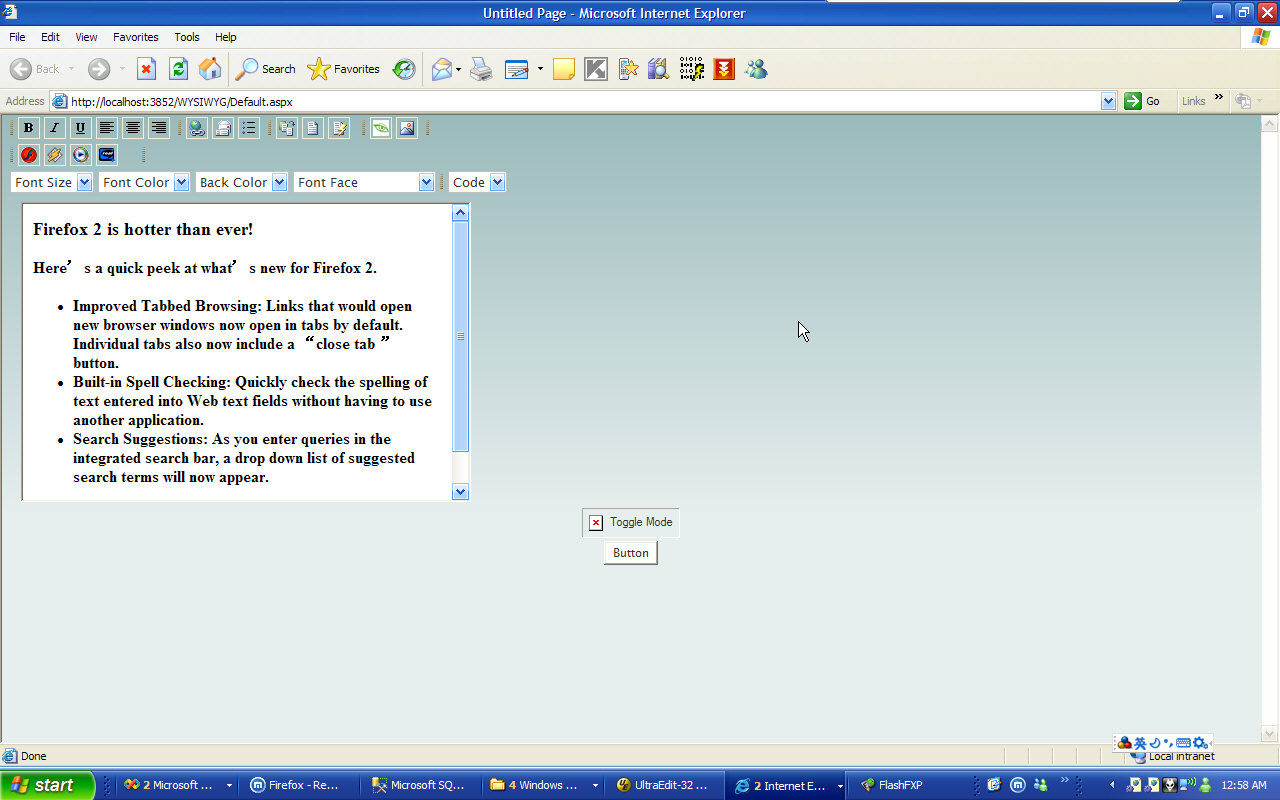Image resolution: width=1280 pixels, height=800 pixels.
Task: Click the binary lightning toolbar icon
Action: coord(692,69)
